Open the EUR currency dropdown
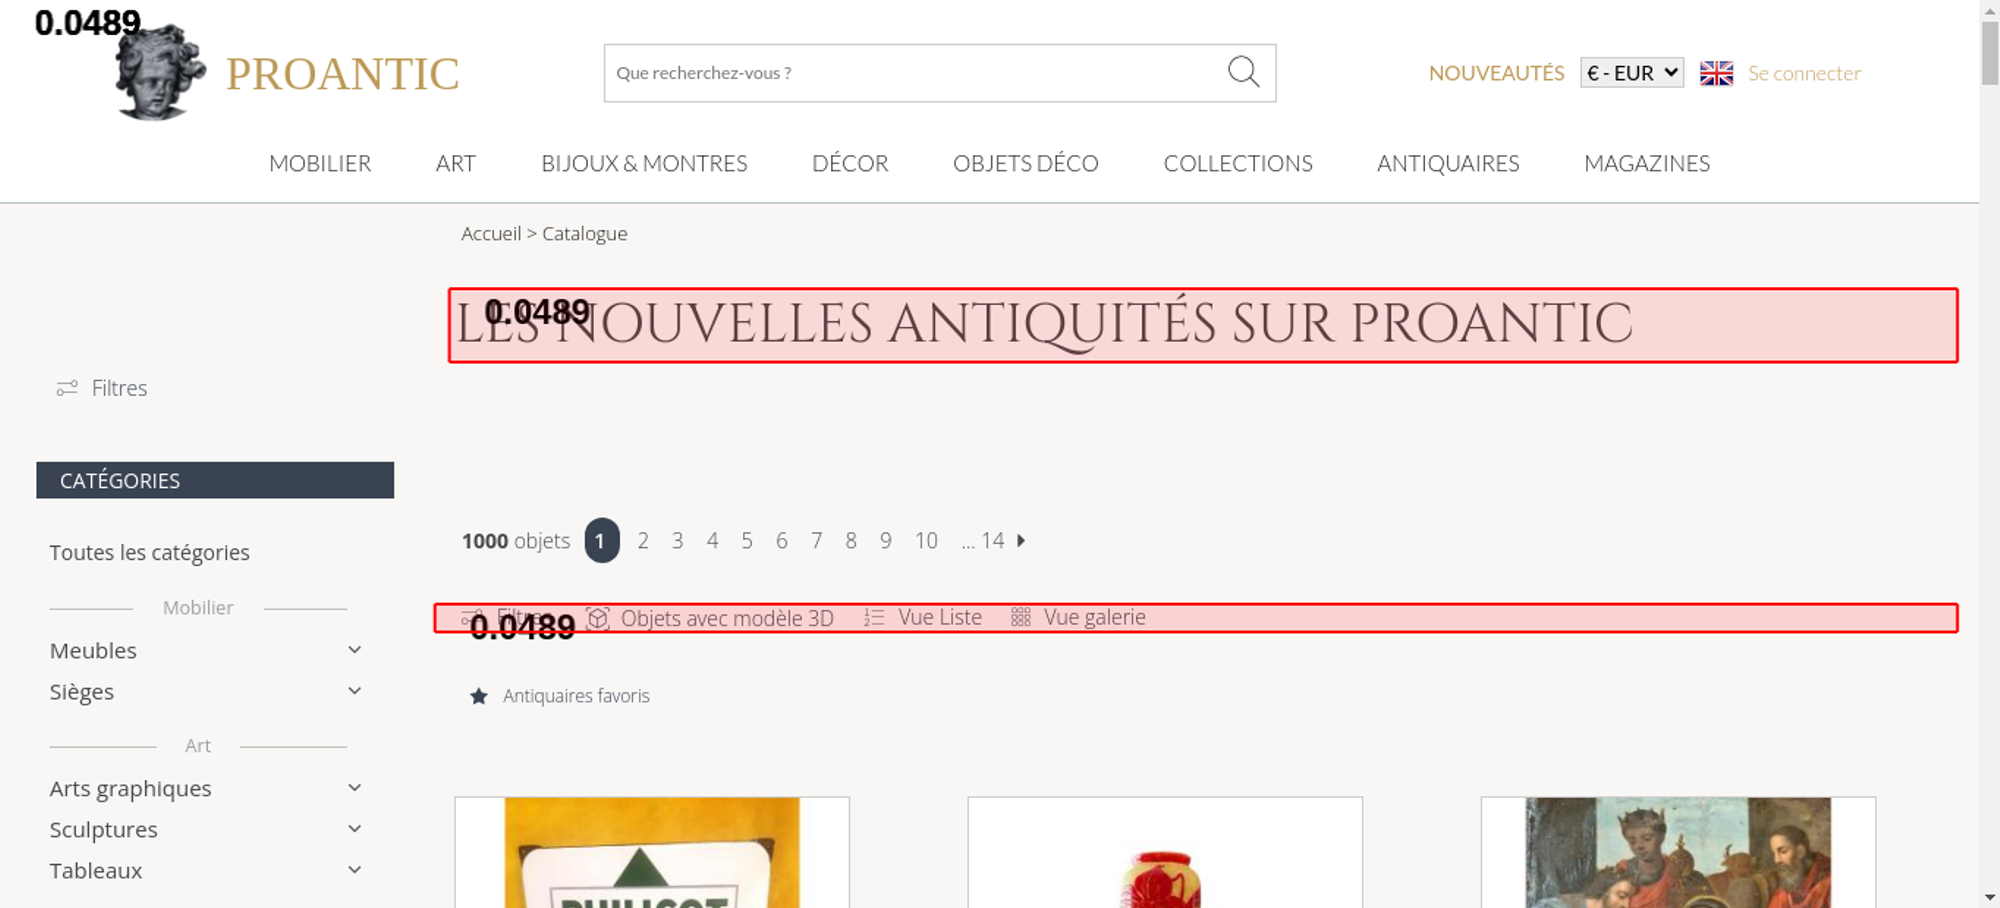The image size is (2000, 908). click(x=1631, y=73)
